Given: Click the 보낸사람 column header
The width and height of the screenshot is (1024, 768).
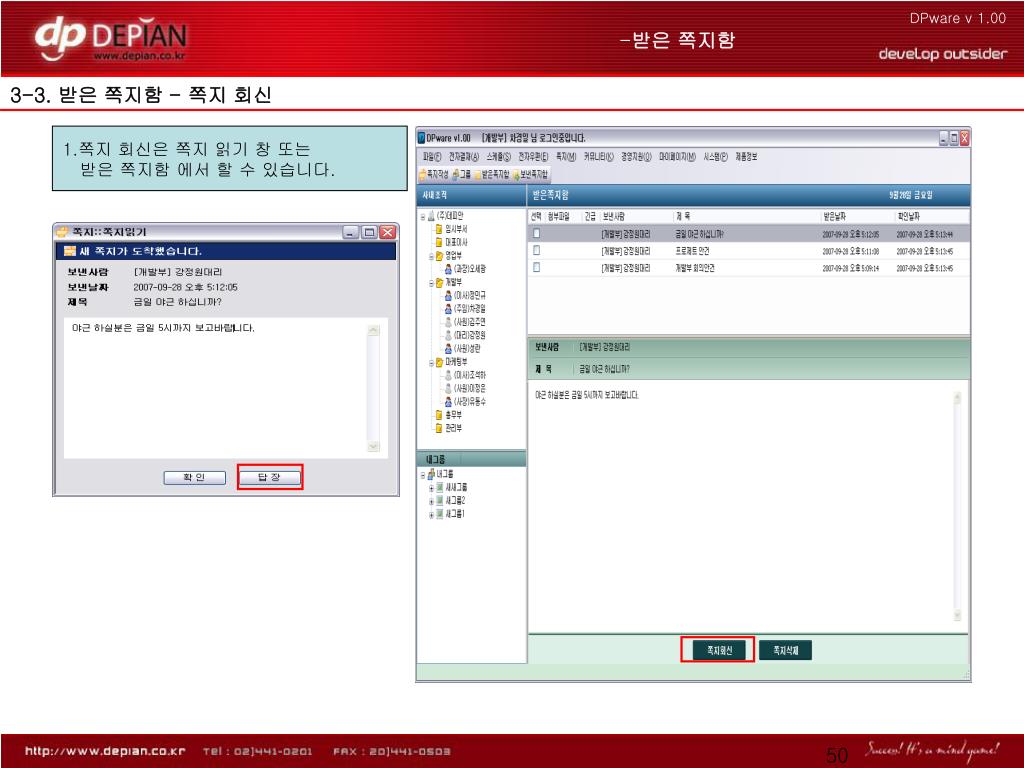Looking at the screenshot, I should tap(613, 216).
